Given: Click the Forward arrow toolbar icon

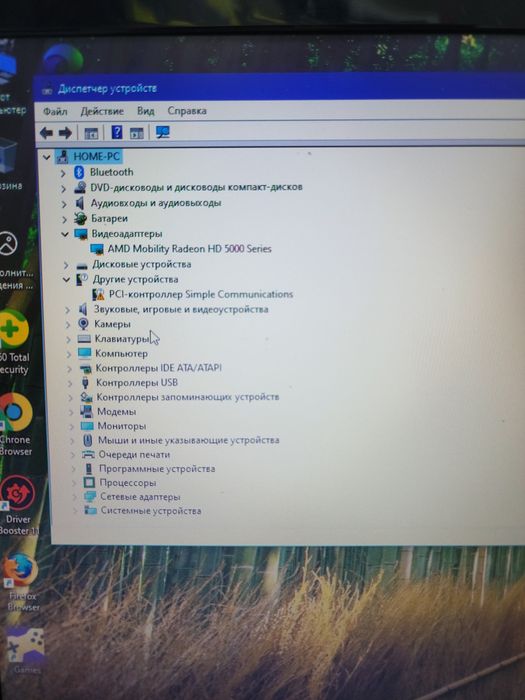Looking at the screenshot, I should click(x=65, y=133).
